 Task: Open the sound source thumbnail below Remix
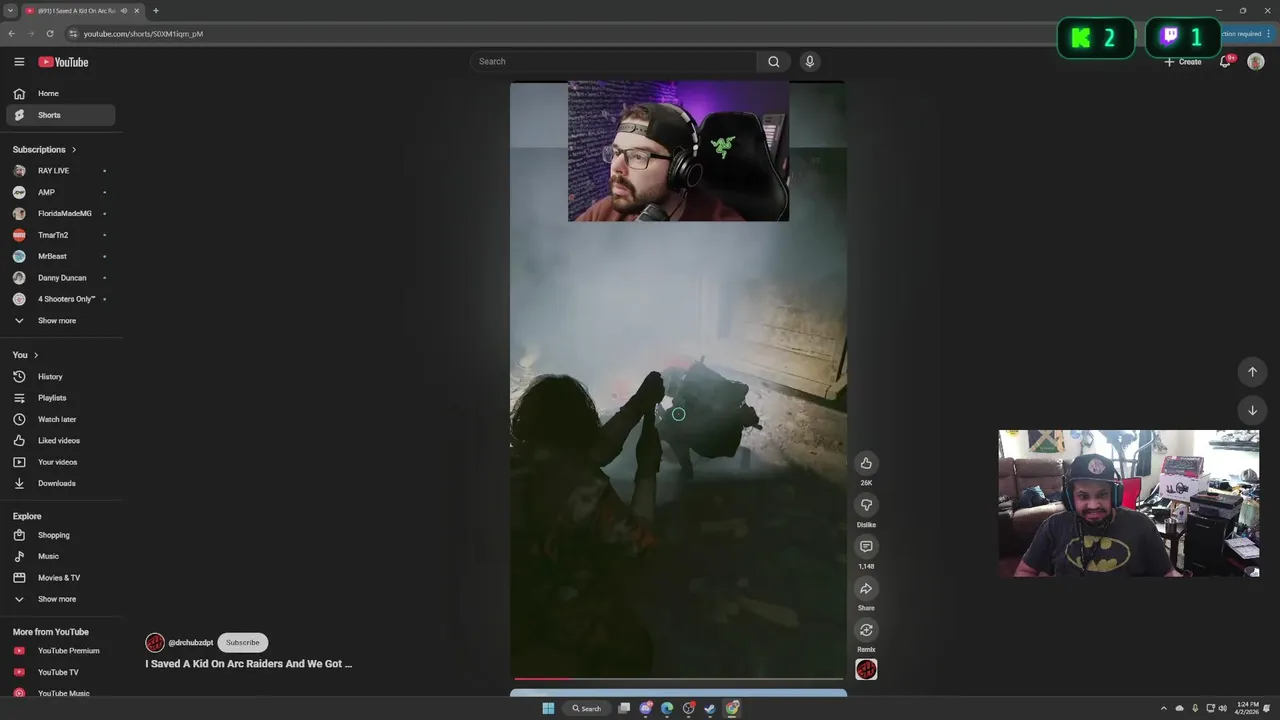866,670
